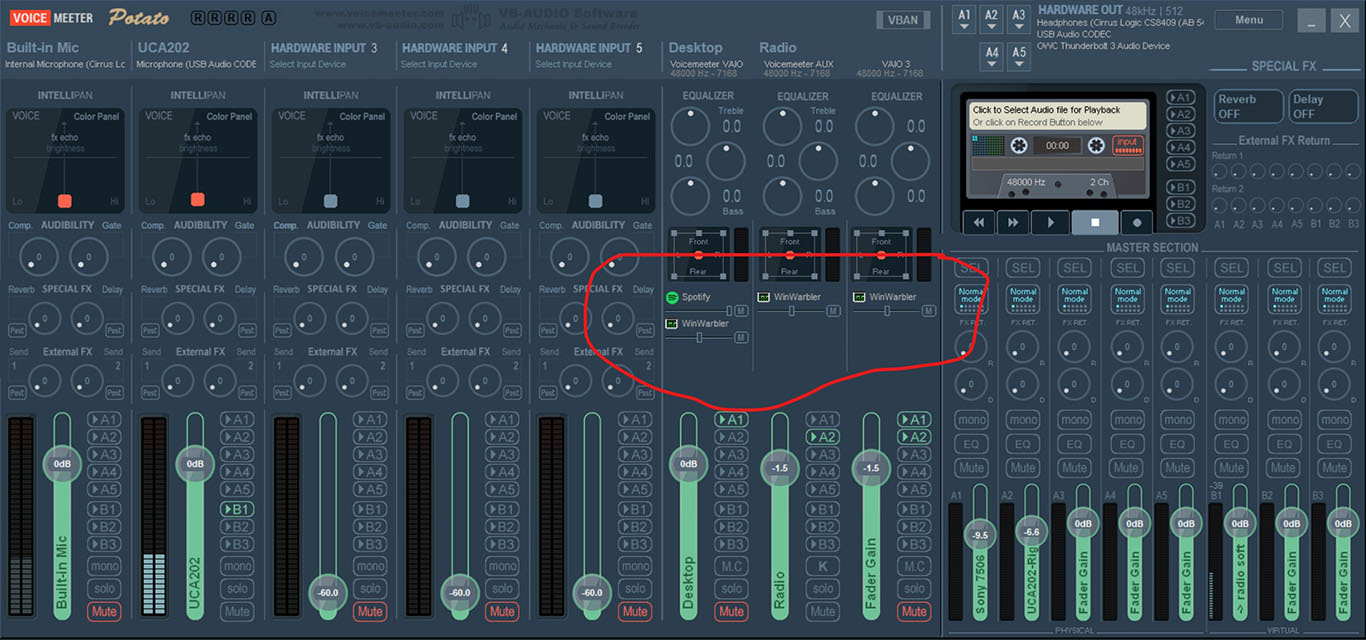Click the Treble knob on the Desktop equalizer
The height and width of the screenshot is (640, 1366).
tap(690, 126)
